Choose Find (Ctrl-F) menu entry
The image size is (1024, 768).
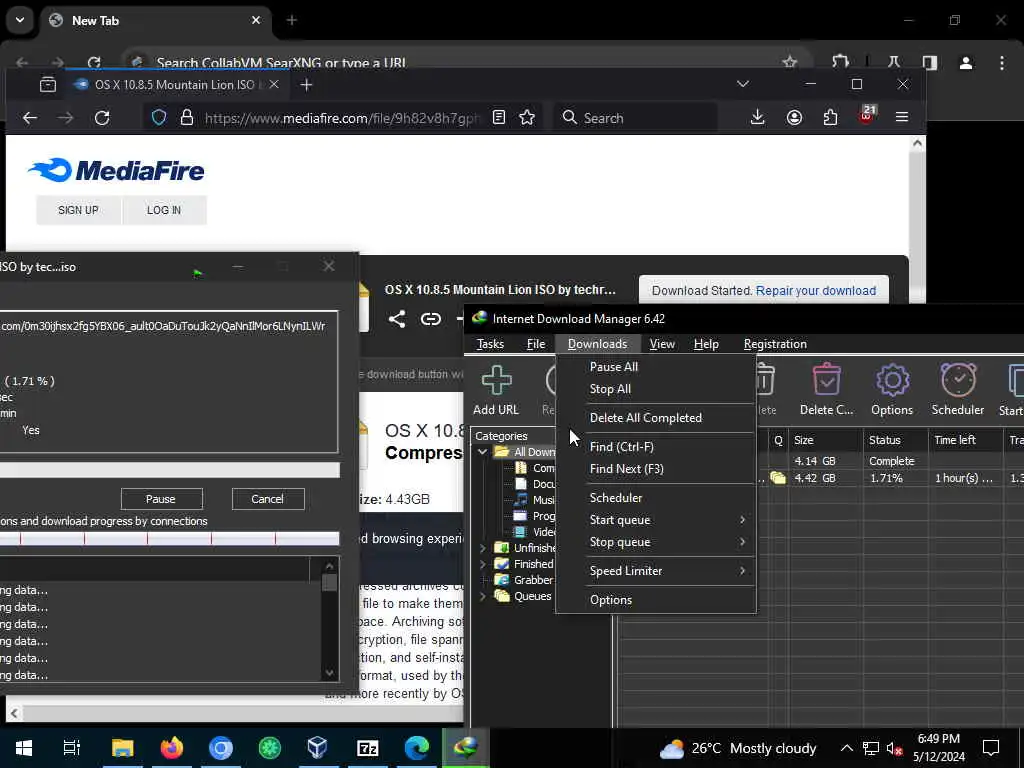pyautogui.click(x=656, y=447)
